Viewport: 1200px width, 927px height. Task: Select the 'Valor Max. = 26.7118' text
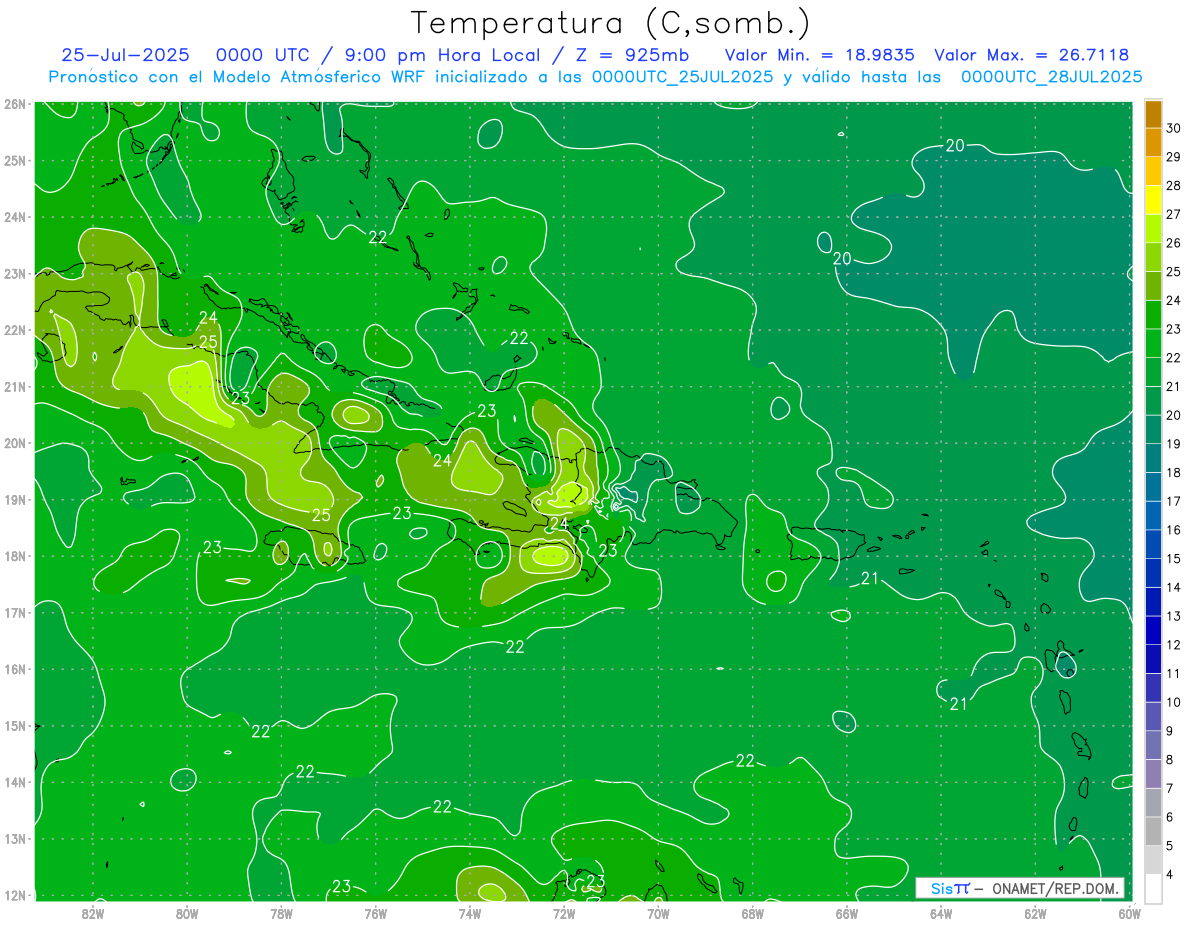(1031, 55)
